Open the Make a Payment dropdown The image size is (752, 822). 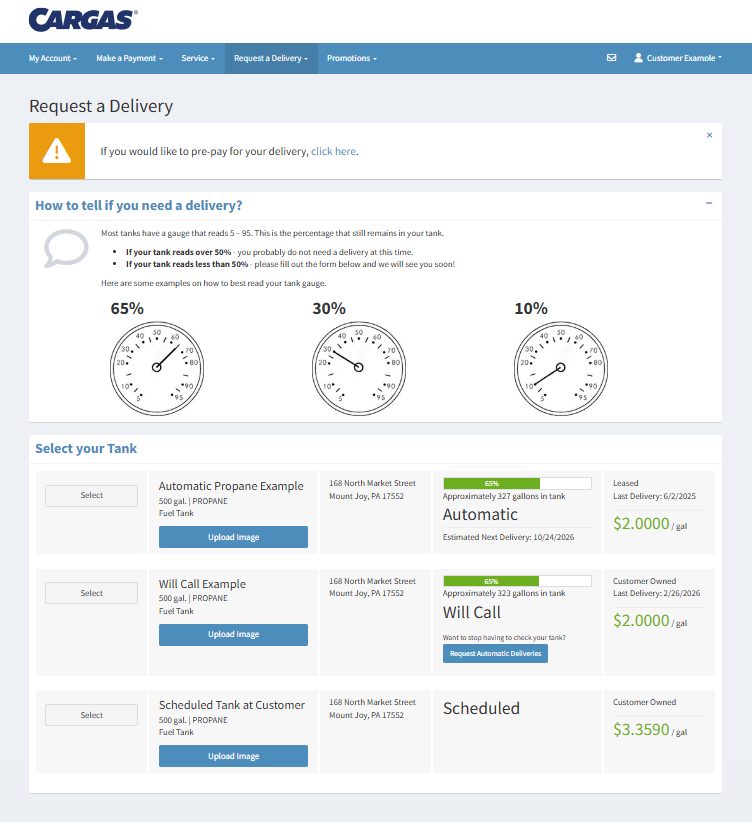[130, 58]
